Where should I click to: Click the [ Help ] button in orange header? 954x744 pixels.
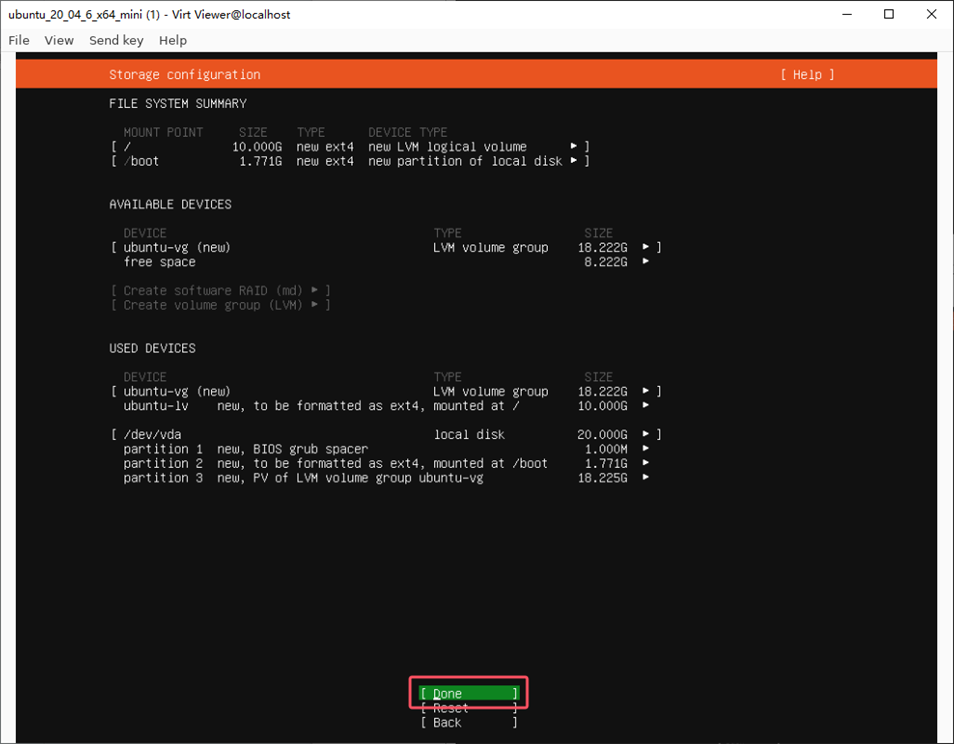(807, 74)
